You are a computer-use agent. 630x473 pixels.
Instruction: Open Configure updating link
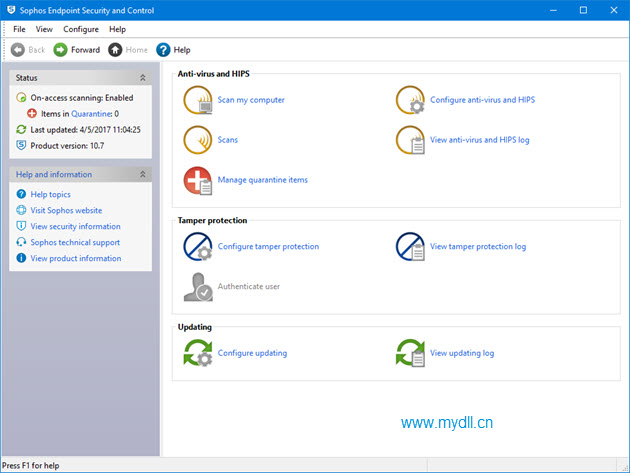tap(252, 353)
